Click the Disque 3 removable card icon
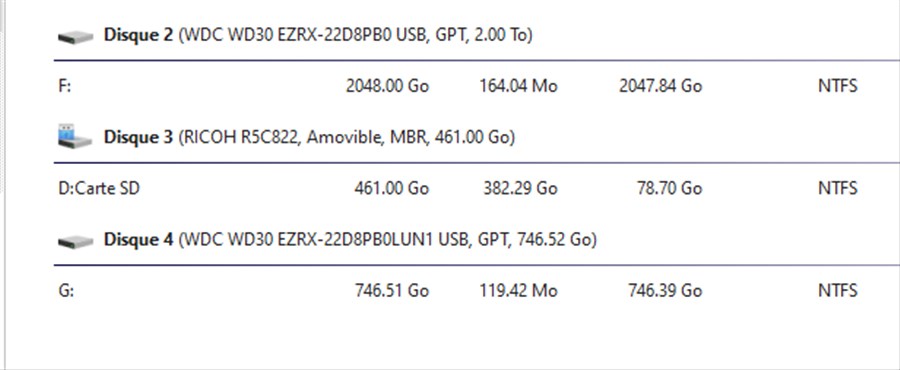 coord(75,137)
